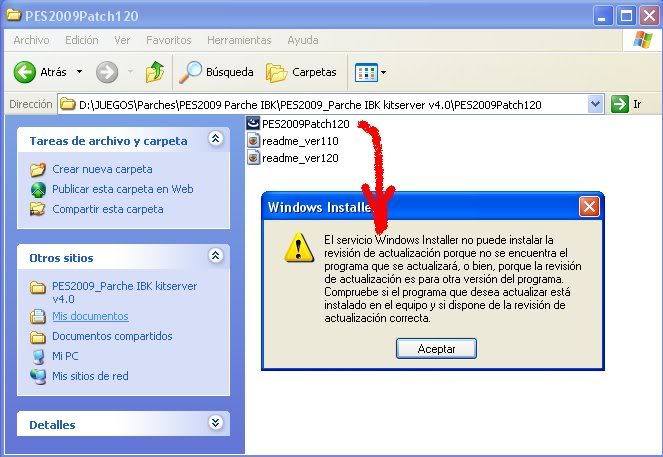Image resolution: width=663 pixels, height=457 pixels.
Task: Click the title bar folder icon of PES2009Patch120
Action: coord(14,15)
